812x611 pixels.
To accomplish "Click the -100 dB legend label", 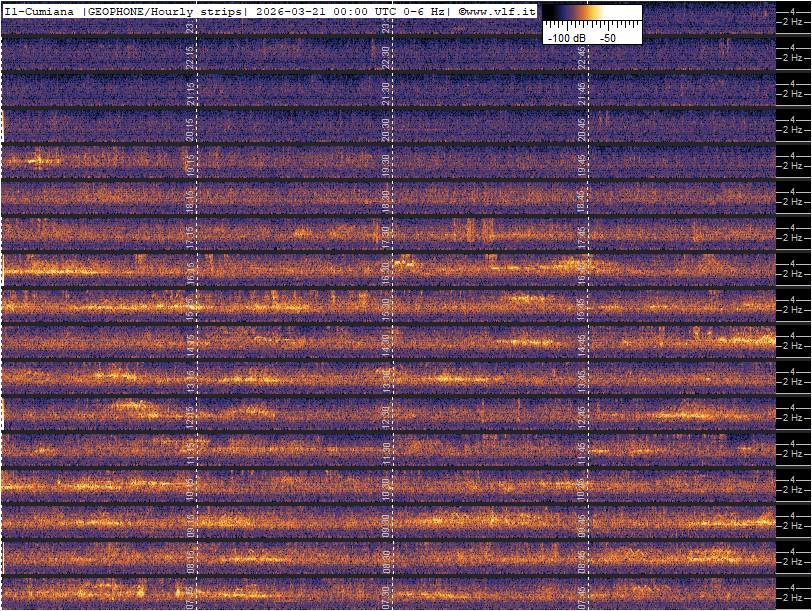I will coord(568,37).
